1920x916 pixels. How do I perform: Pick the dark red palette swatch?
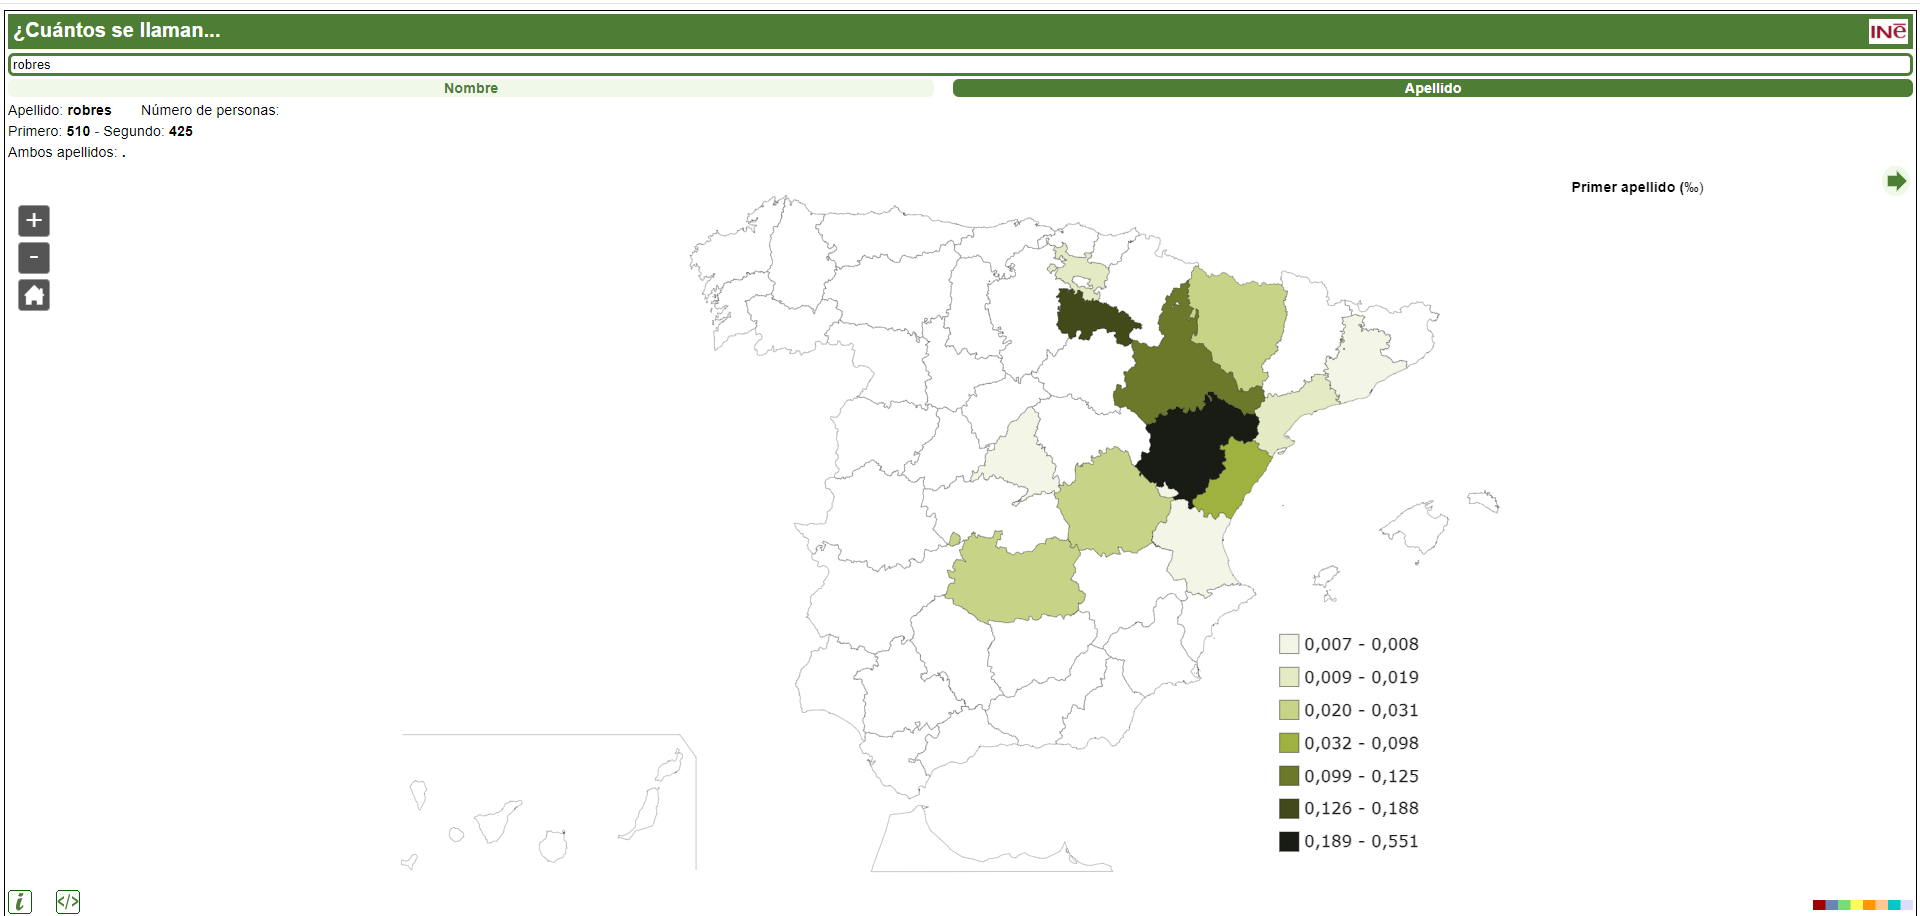(x=1819, y=905)
